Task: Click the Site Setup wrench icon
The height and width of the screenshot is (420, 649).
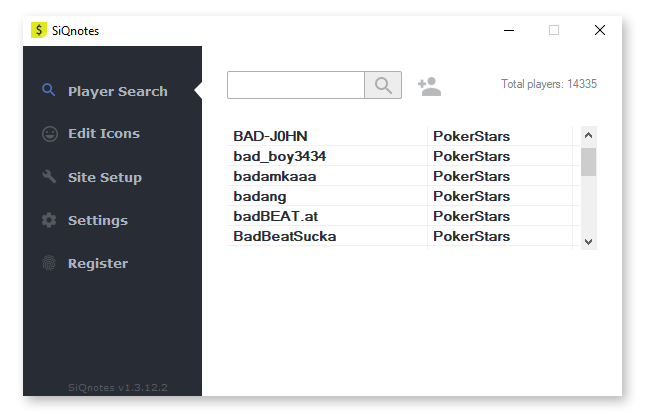Action: point(49,176)
